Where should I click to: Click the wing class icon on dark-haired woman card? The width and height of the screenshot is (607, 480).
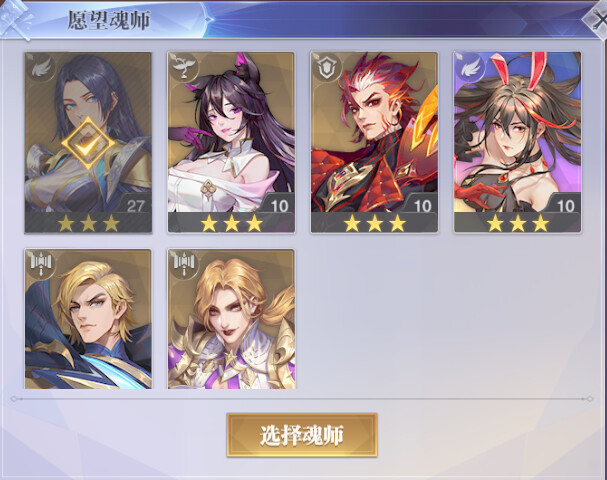tap(41, 69)
